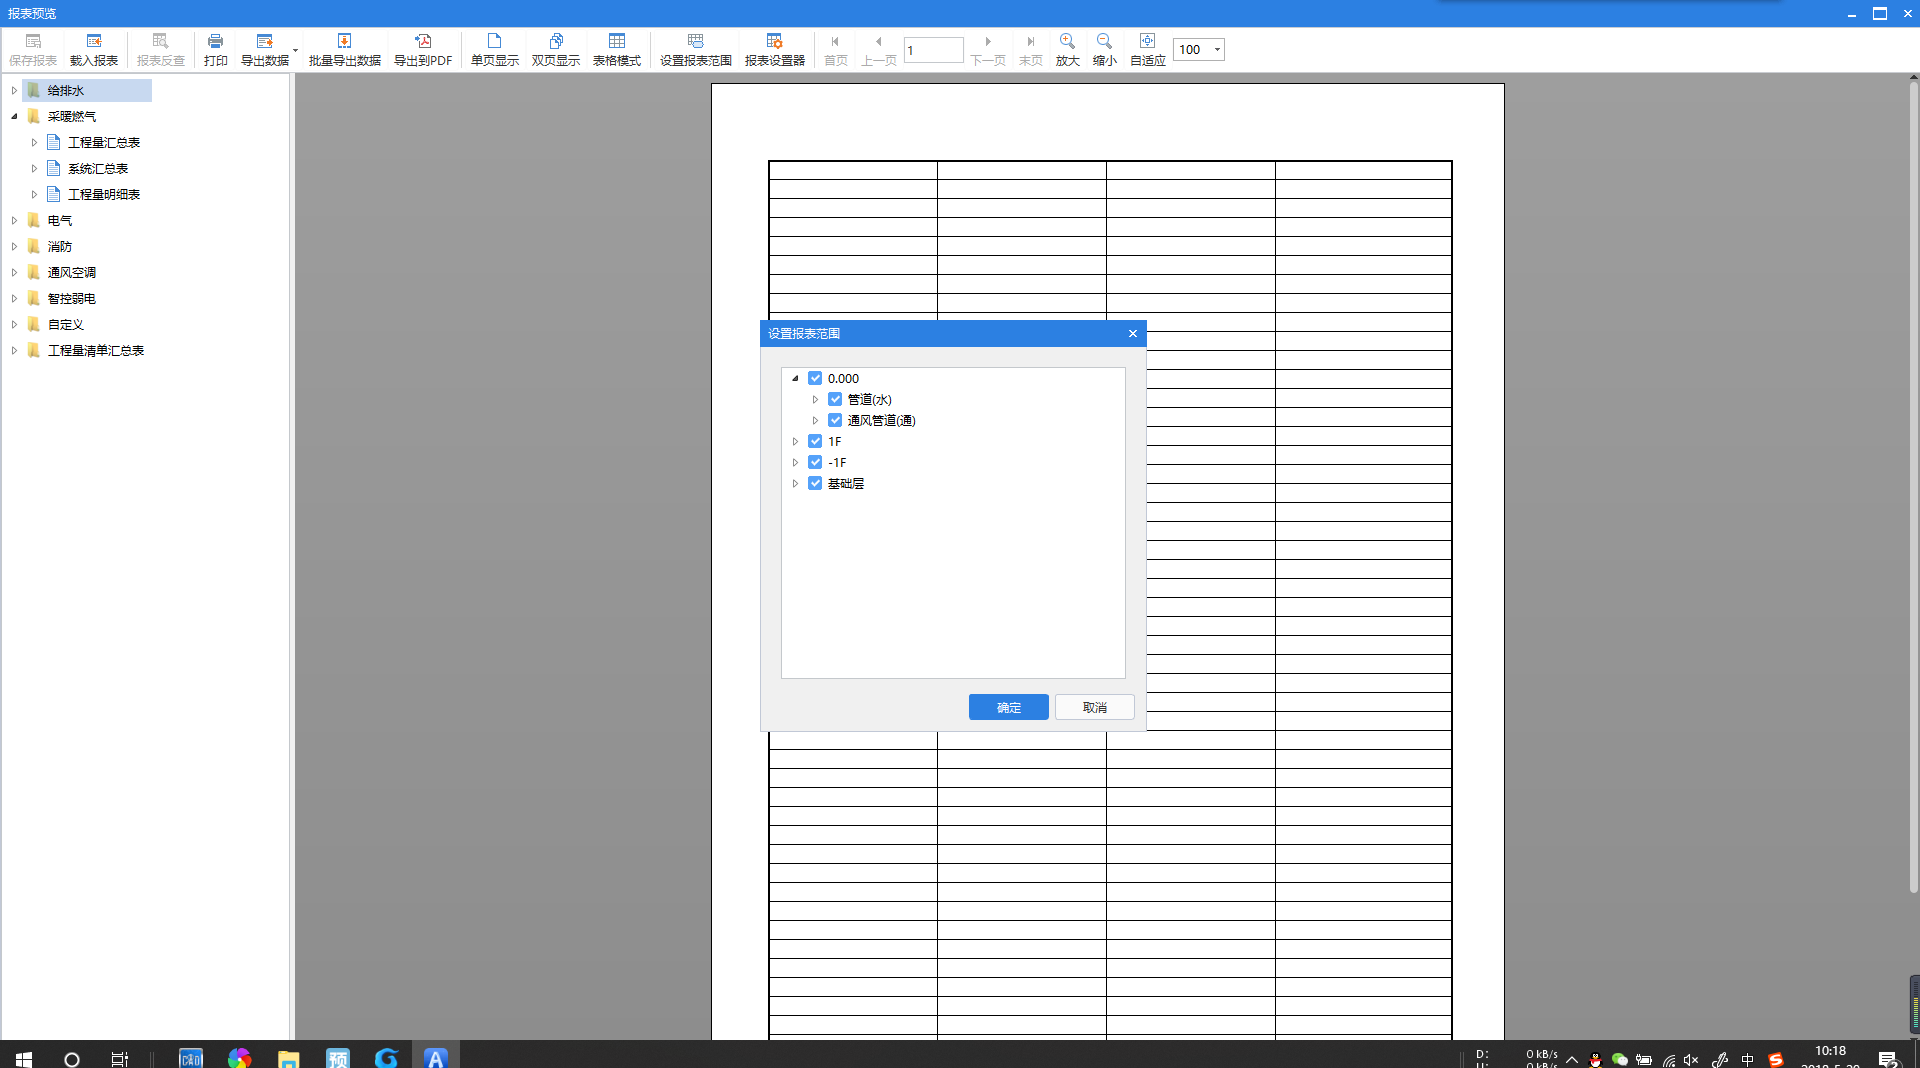Uncheck the 管道(水) checkbox
Screen dimensions: 1920x1068
click(835, 399)
